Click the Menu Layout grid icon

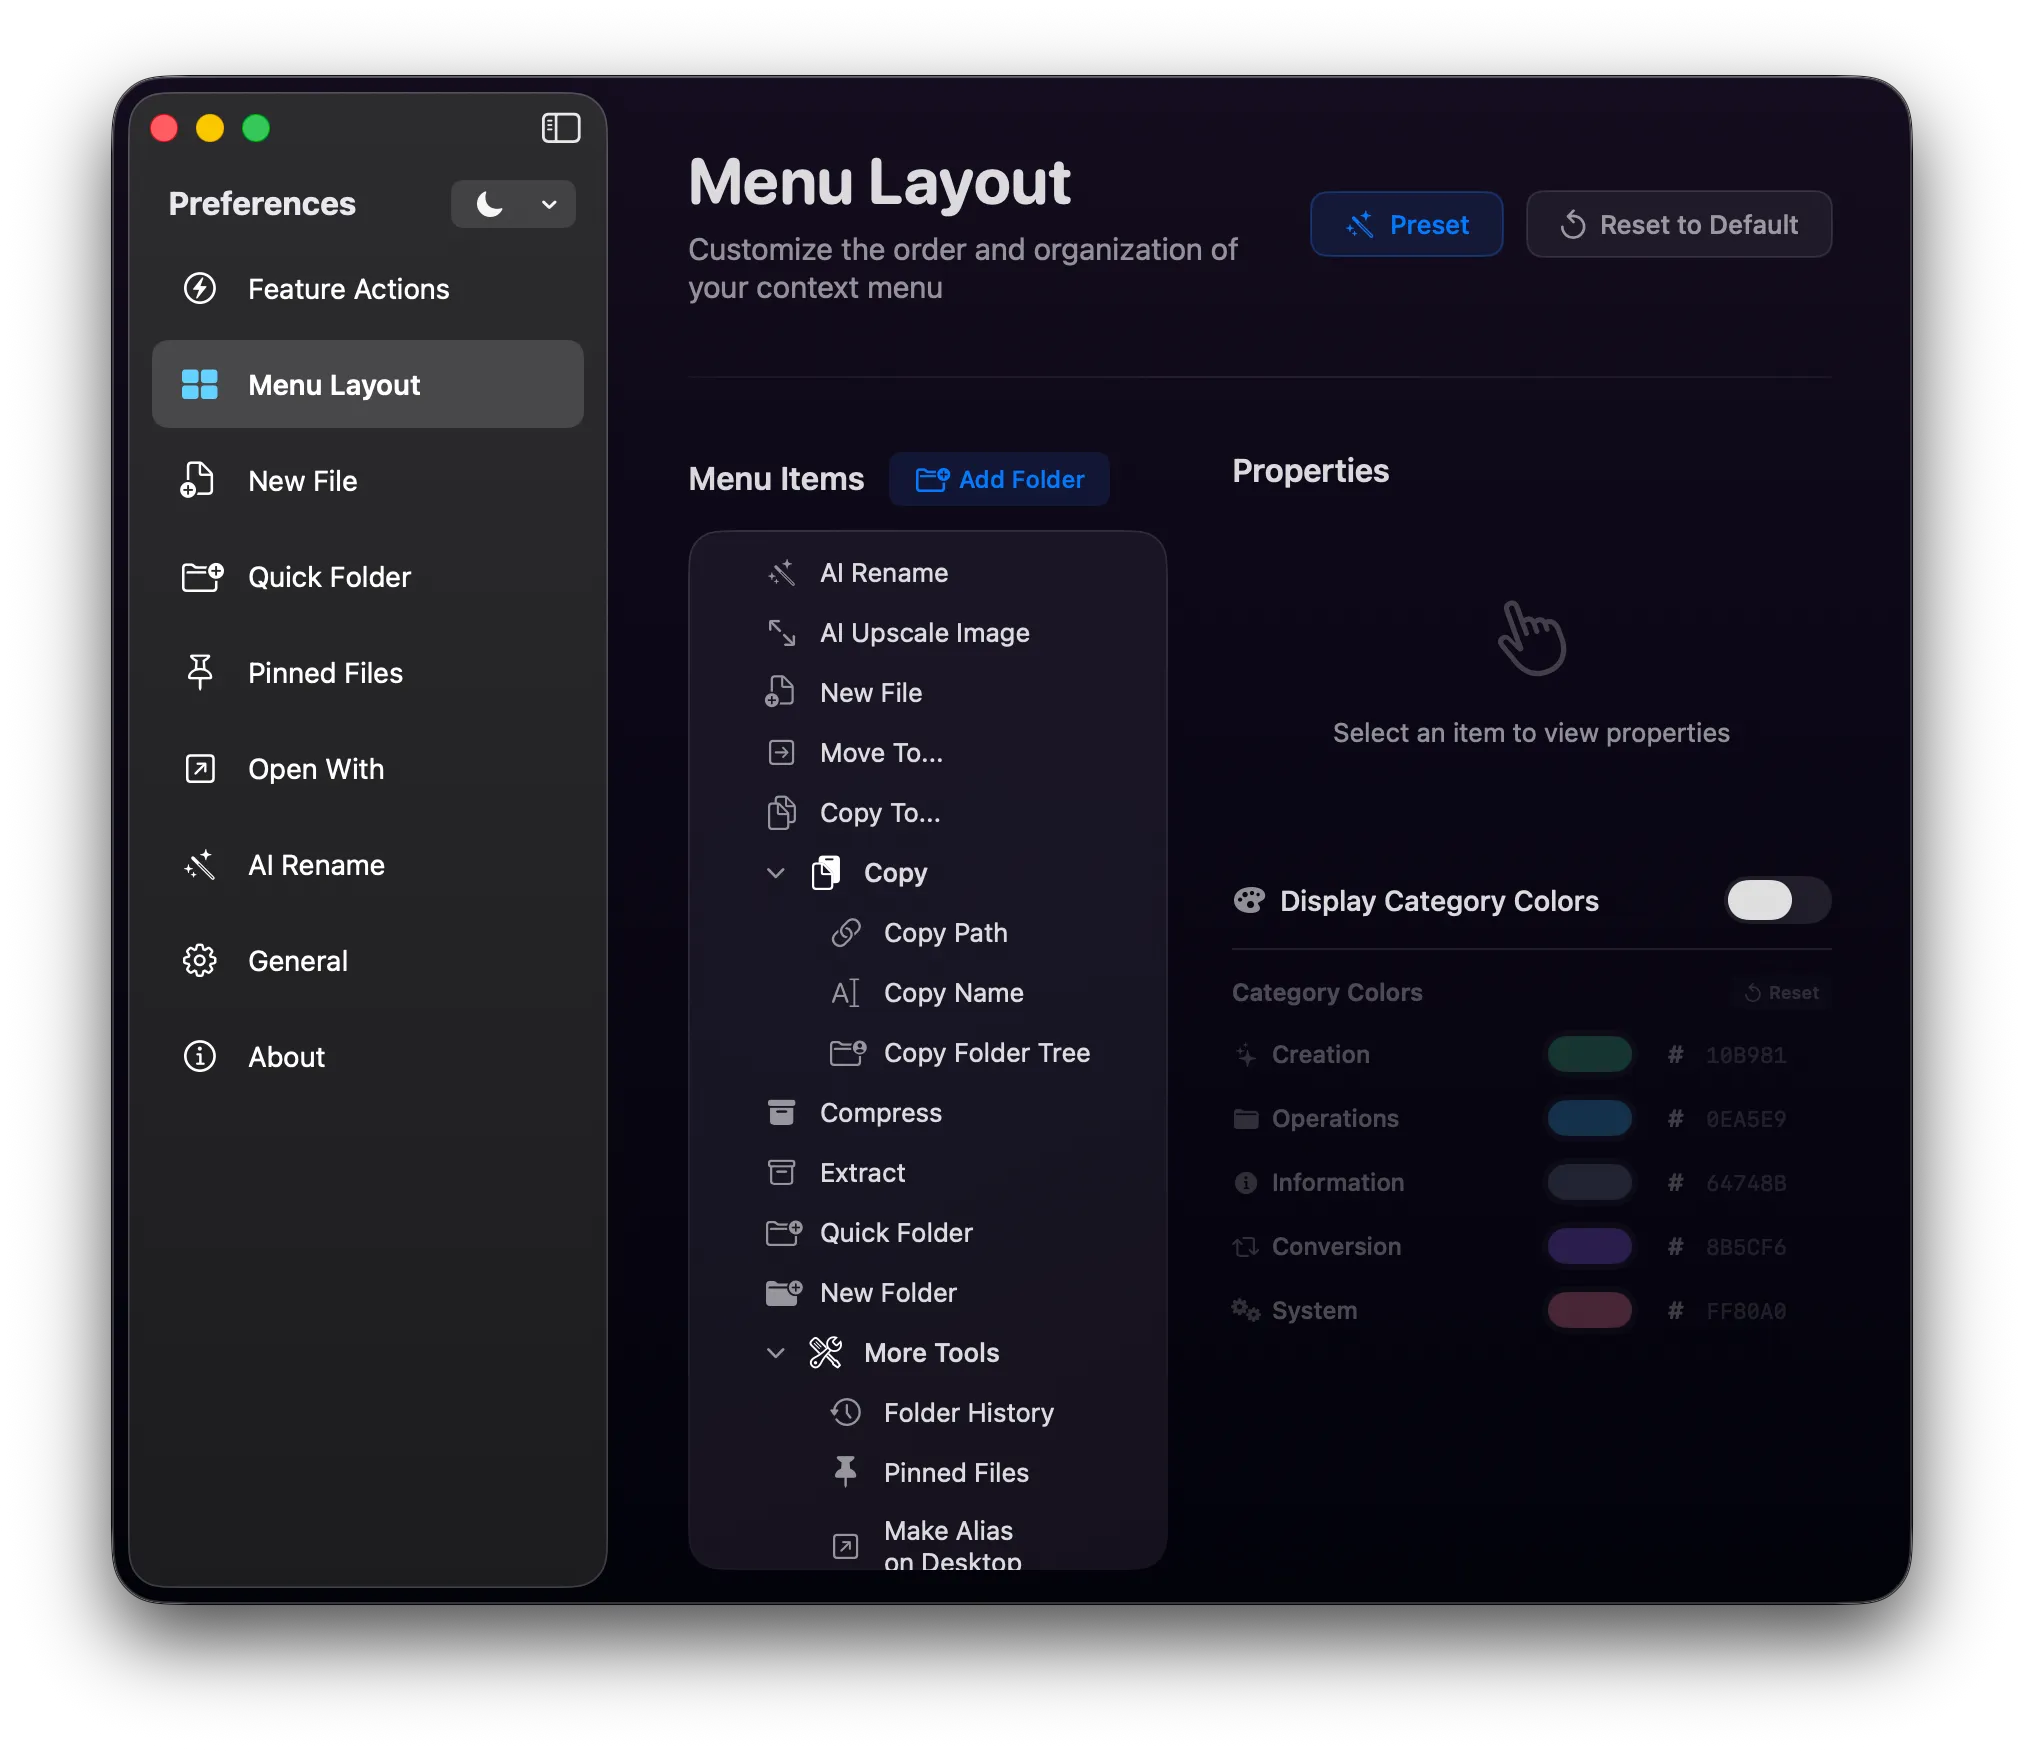point(200,385)
